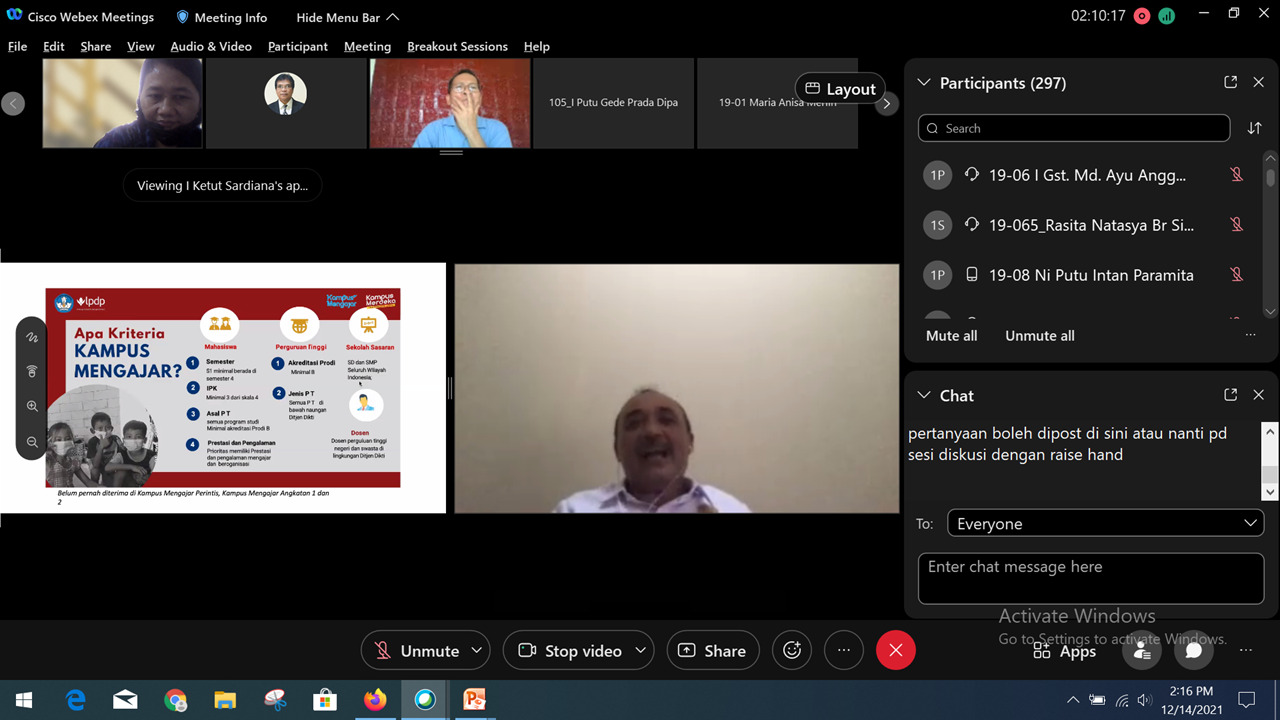This screenshot has width=1280, height=720.
Task: Toggle the participants panel icon
Action: click(1142, 650)
